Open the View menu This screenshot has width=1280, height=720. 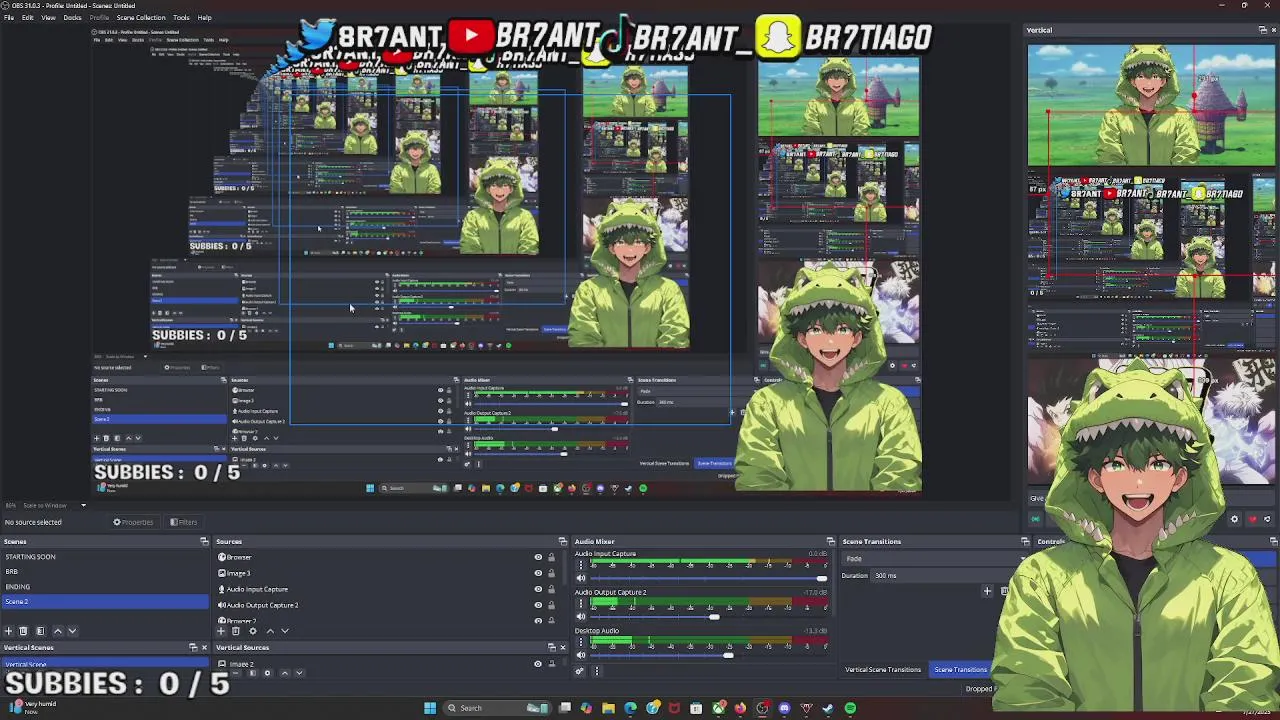(48, 18)
